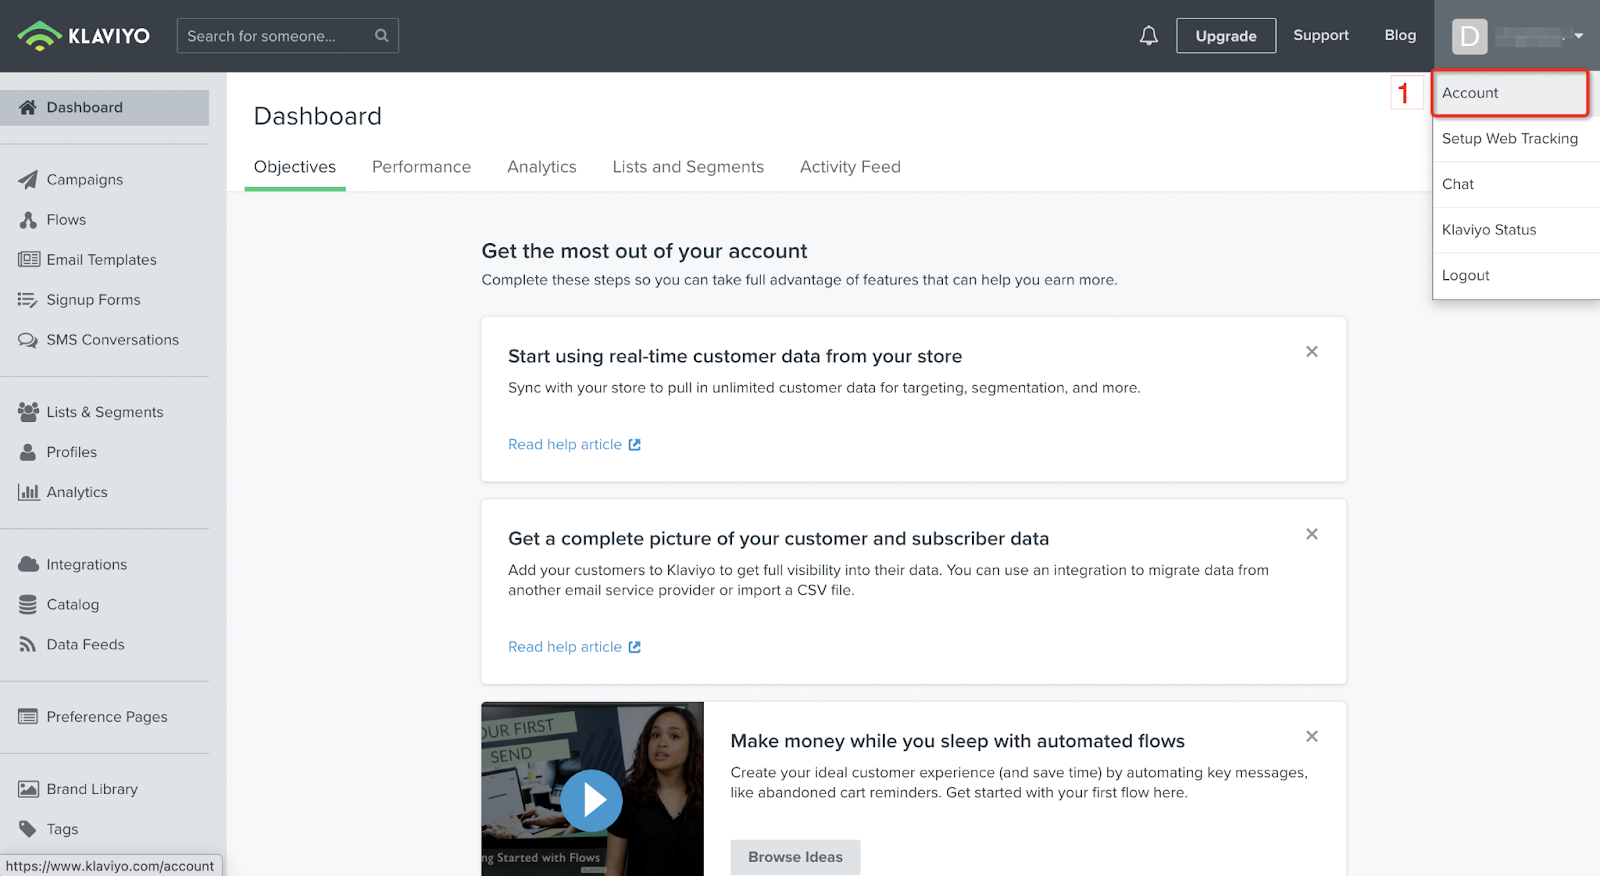Open the Activity Feed tab
Image resolution: width=1600 pixels, height=876 pixels.
(x=850, y=167)
